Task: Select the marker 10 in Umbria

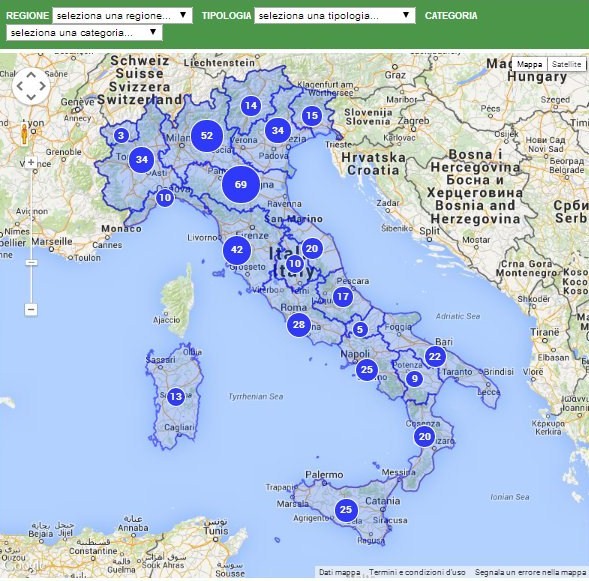Action: pyautogui.click(x=295, y=264)
